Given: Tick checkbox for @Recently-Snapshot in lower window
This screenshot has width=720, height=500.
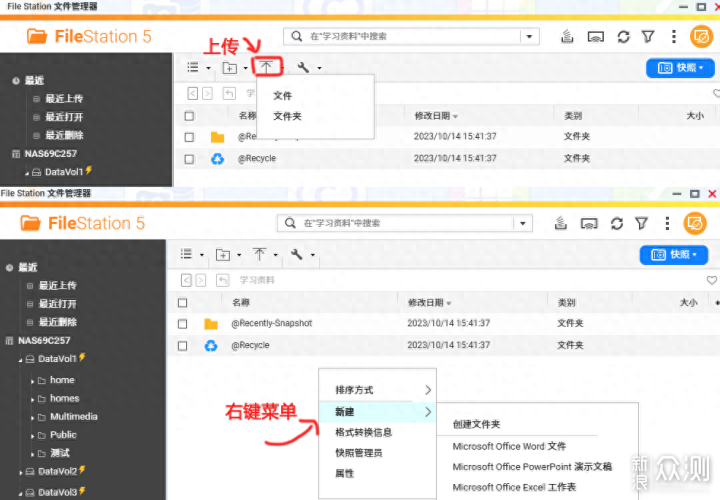Looking at the screenshot, I should tap(183, 324).
